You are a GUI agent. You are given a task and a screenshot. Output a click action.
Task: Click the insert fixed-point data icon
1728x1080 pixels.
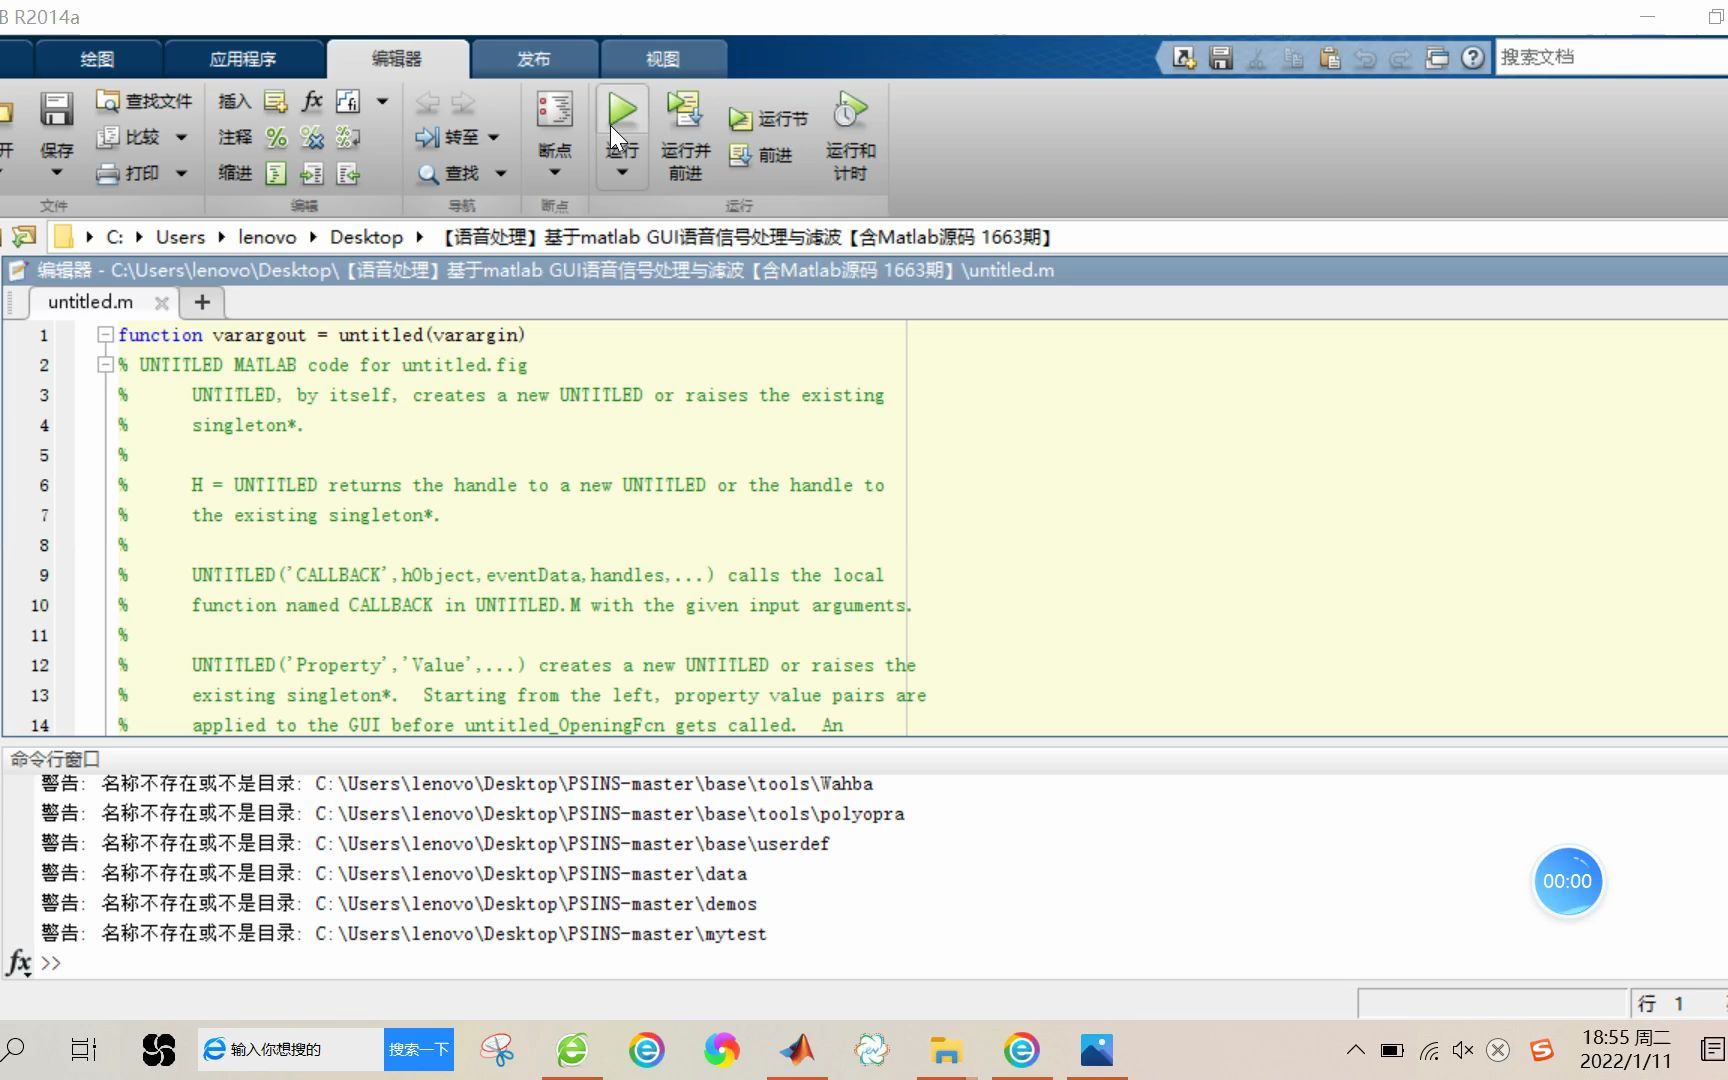(x=348, y=101)
